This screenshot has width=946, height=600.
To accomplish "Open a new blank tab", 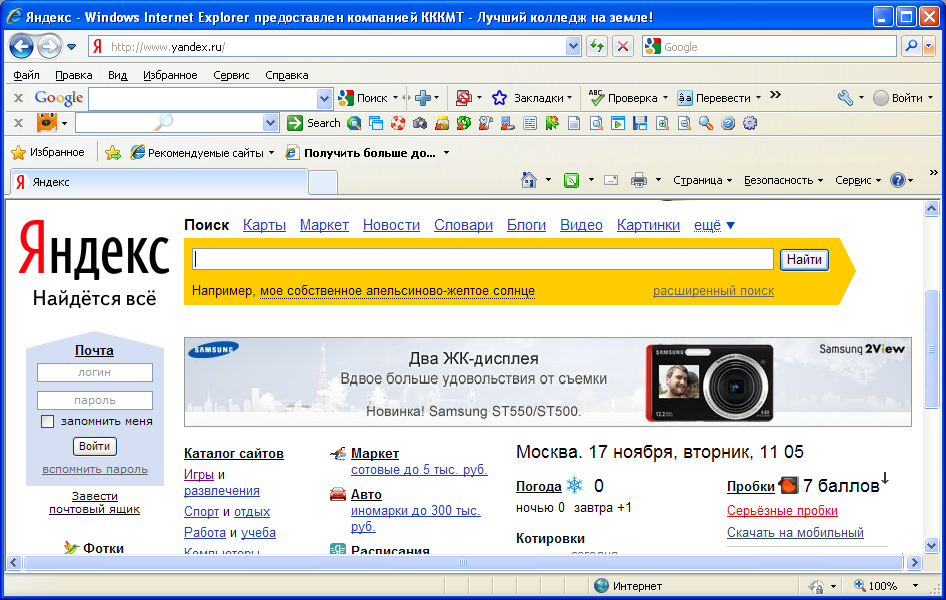I will click(323, 183).
